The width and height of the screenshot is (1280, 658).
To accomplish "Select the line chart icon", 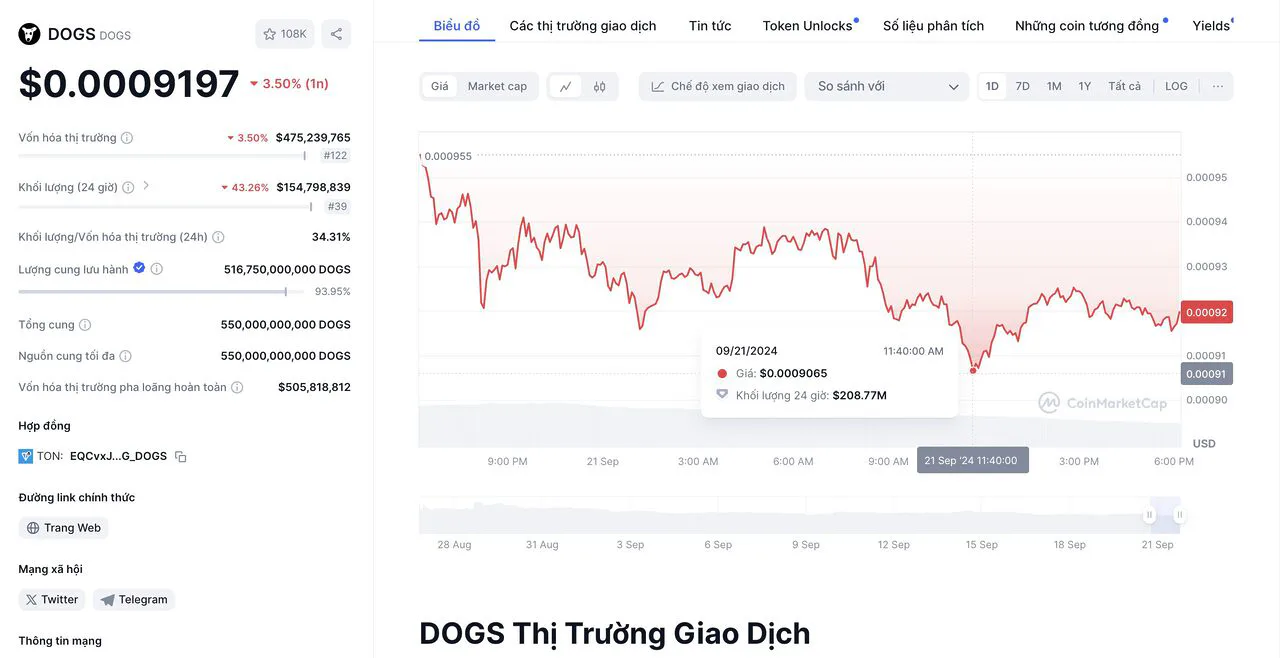I will click(x=565, y=87).
